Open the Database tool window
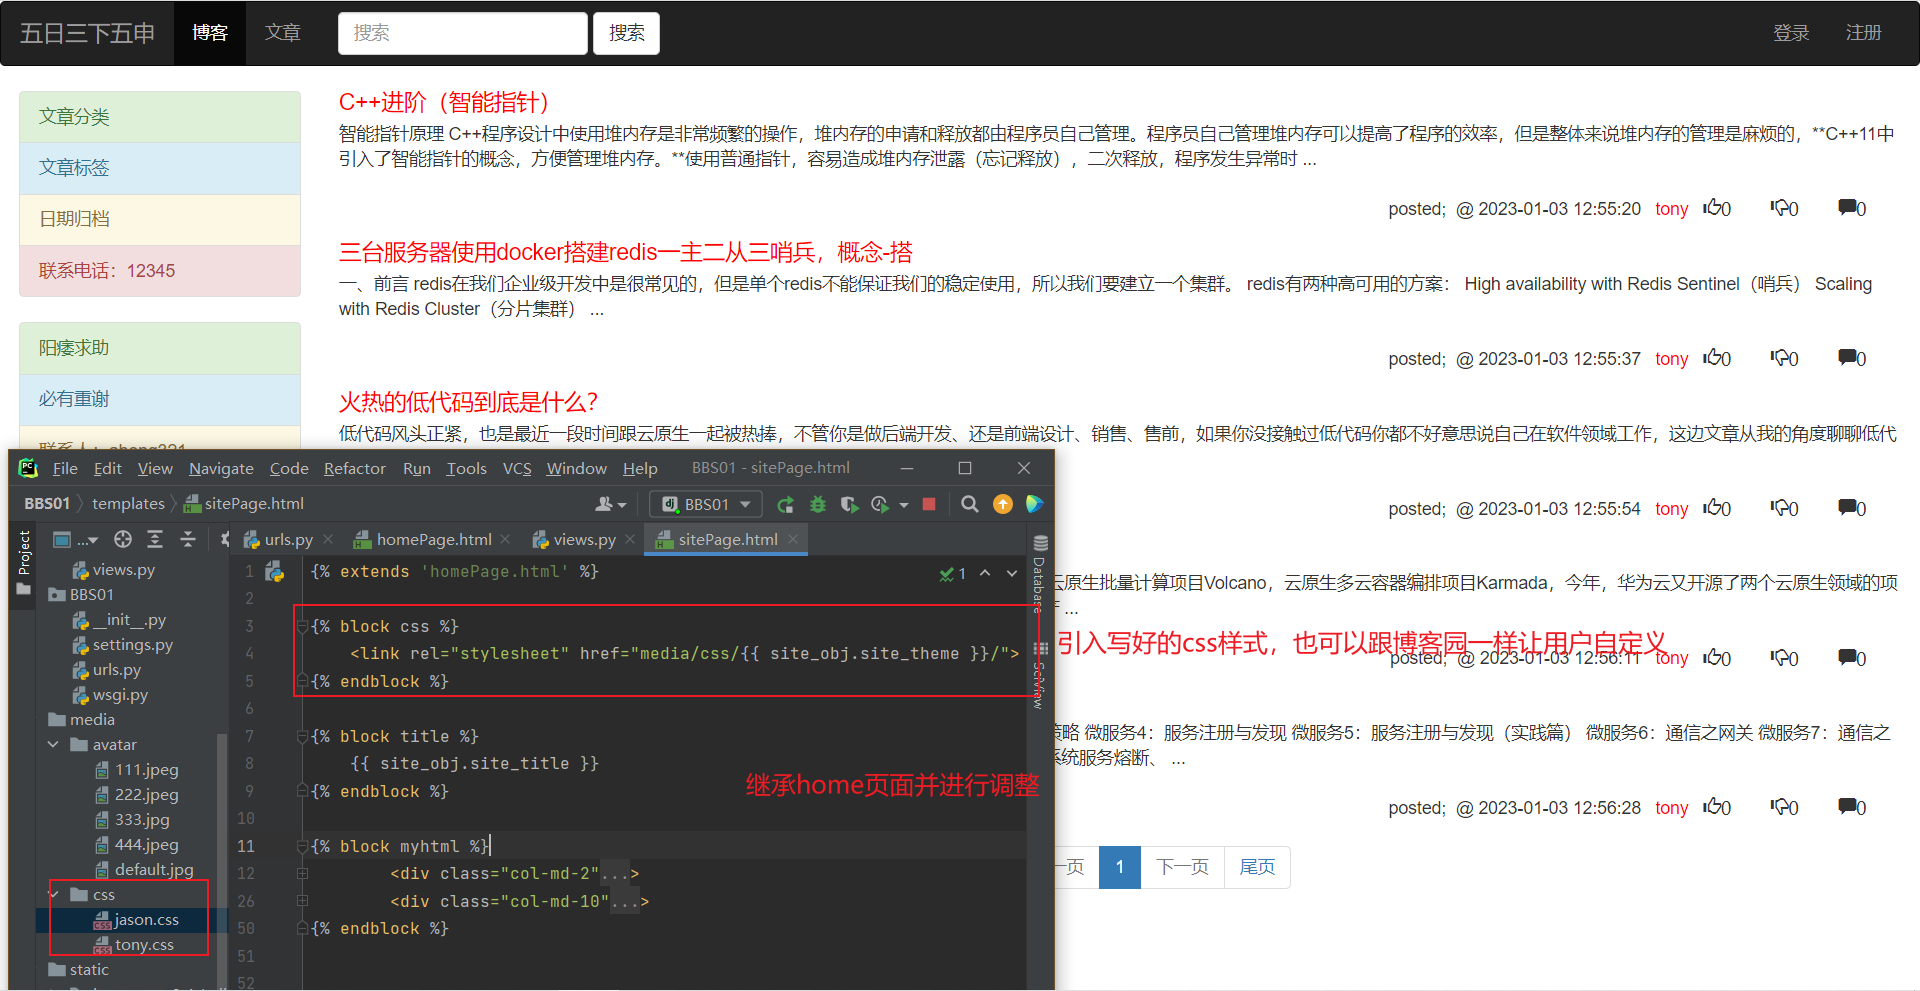1920x991 pixels. click(1040, 574)
